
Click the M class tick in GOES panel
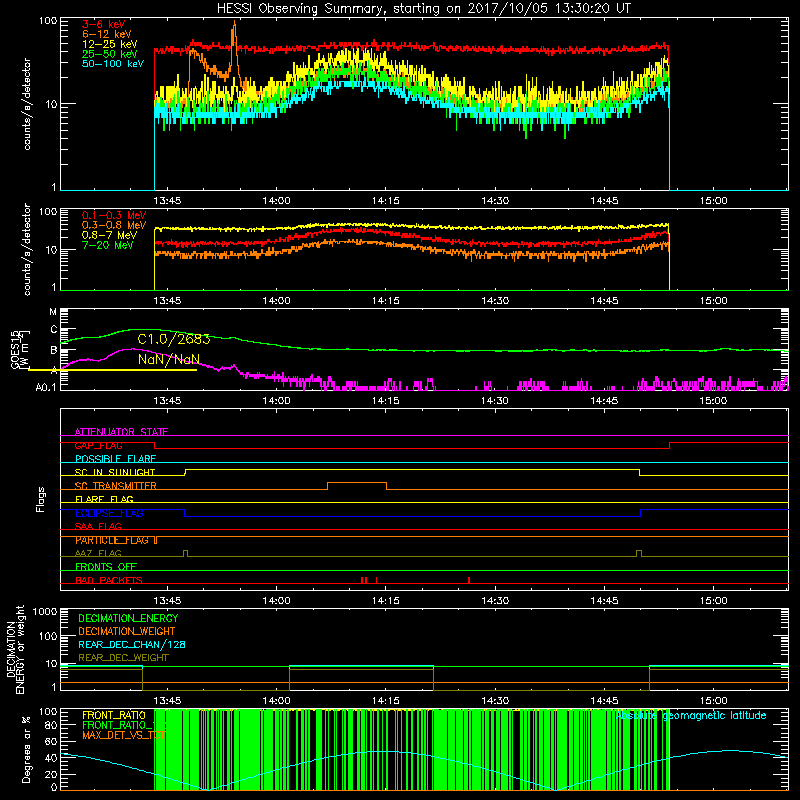[x=53, y=311]
